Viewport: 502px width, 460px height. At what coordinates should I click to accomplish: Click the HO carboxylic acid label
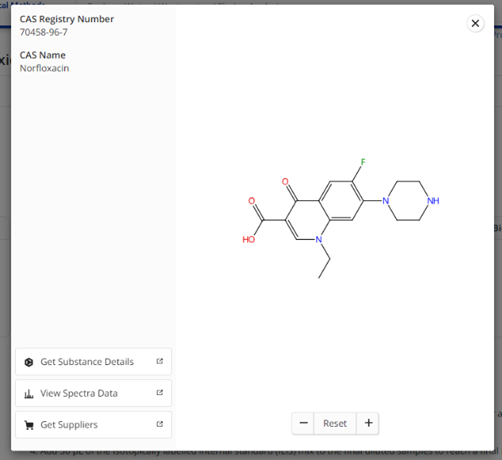click(x=249, y=239)
